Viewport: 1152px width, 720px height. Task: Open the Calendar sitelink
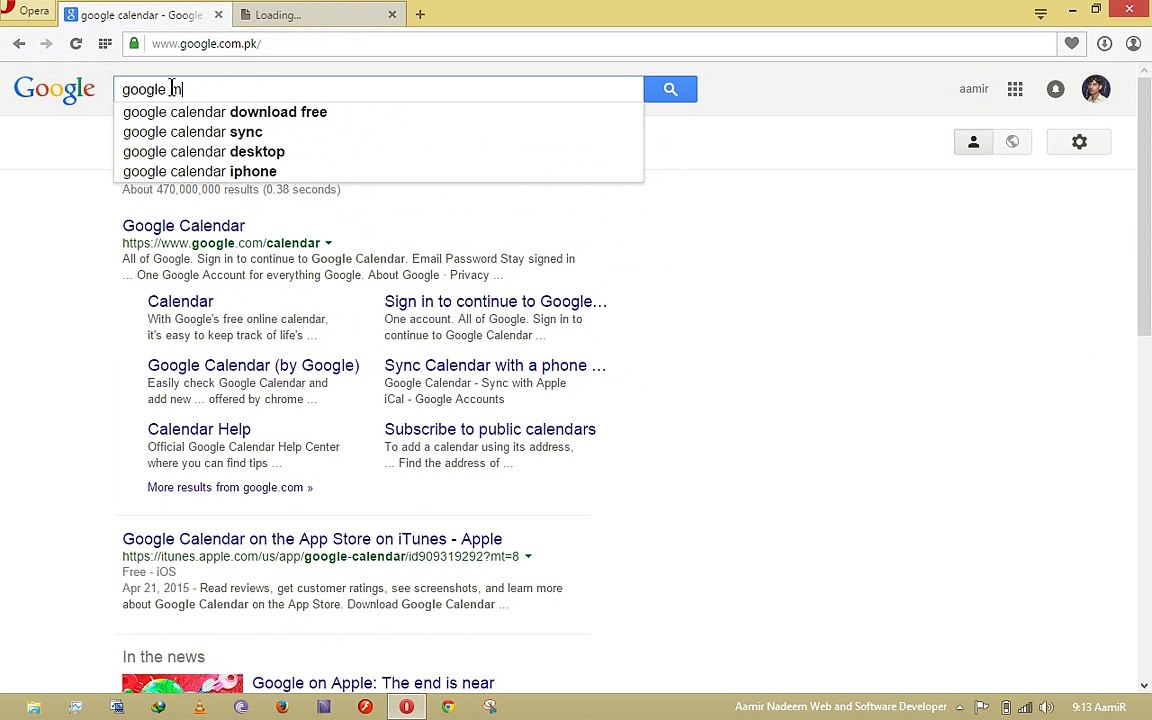(180, 301)
